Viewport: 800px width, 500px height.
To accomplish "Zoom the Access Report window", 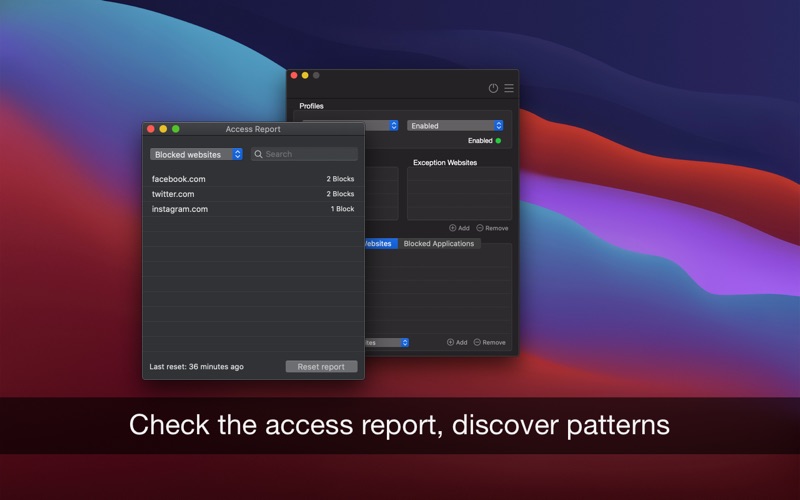I will tap(176, 129).
